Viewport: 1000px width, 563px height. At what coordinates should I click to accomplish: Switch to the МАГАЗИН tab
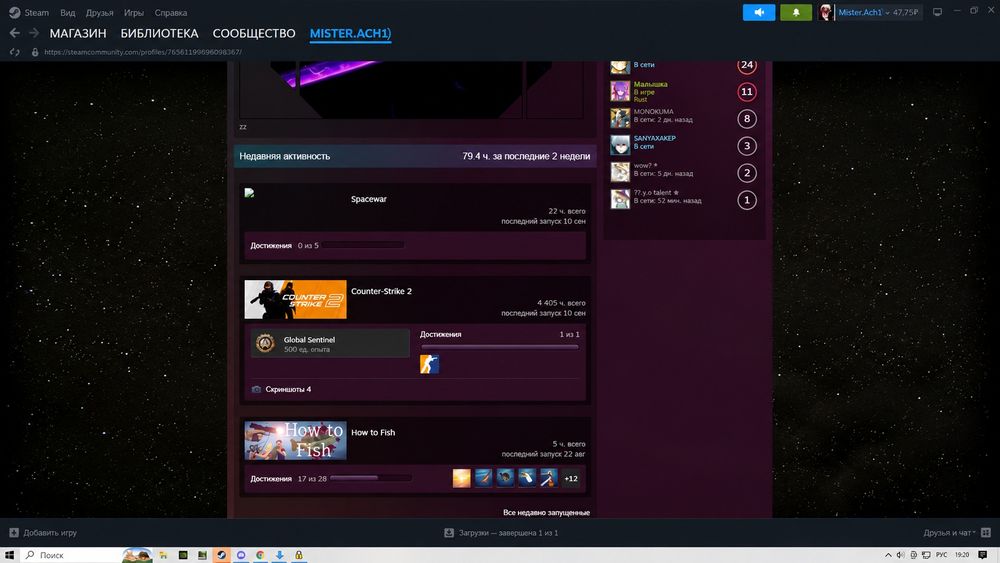78,33
